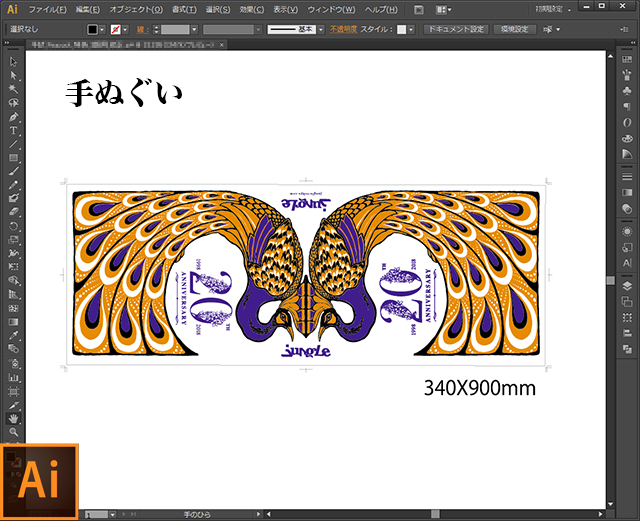The height and width of the screenshot is (521, 640).
Task: Choose the Artboard tool
Action: pyautogui.click(x=13, y=391)
